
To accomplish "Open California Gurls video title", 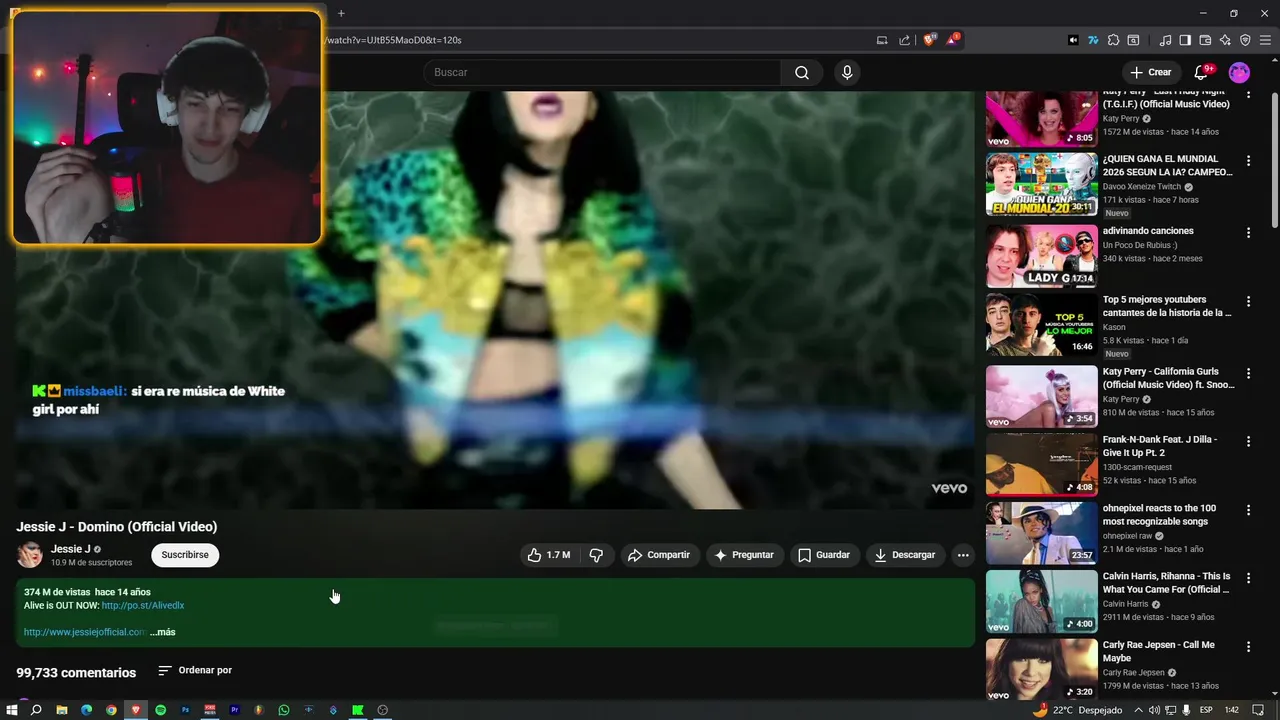I will [x=1168, y=378].
